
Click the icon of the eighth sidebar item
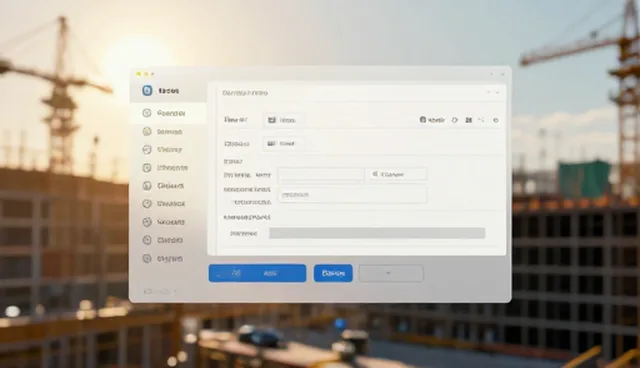point(147,240)
